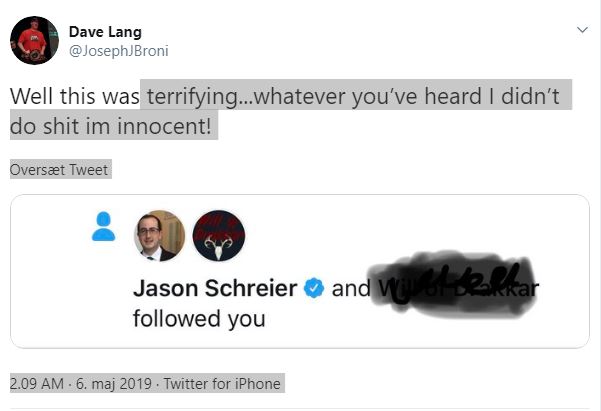
Task: Click the deer skull round avatar
Action: click(218, 236)
